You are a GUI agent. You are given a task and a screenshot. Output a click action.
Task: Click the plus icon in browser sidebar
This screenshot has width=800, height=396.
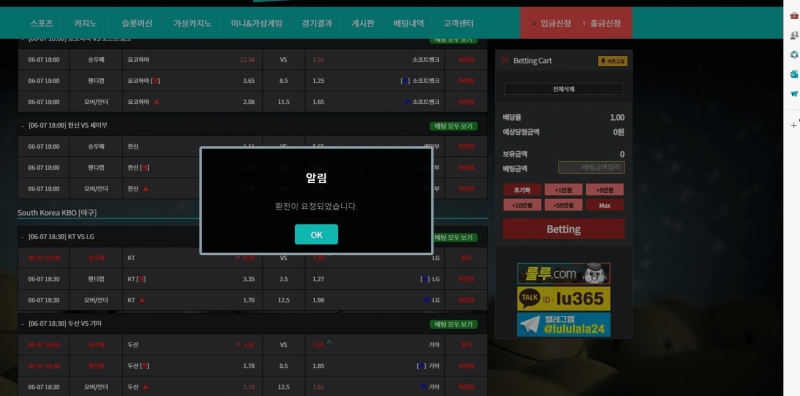[x=793, y=125]
